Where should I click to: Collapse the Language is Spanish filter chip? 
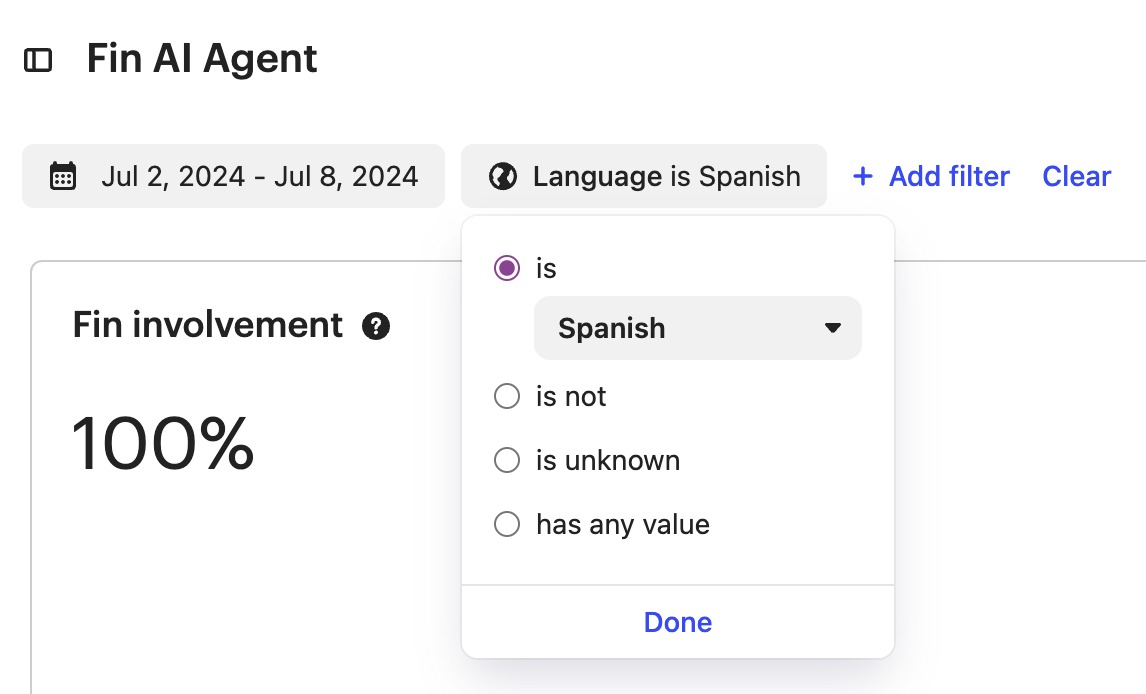click(644, 176)
